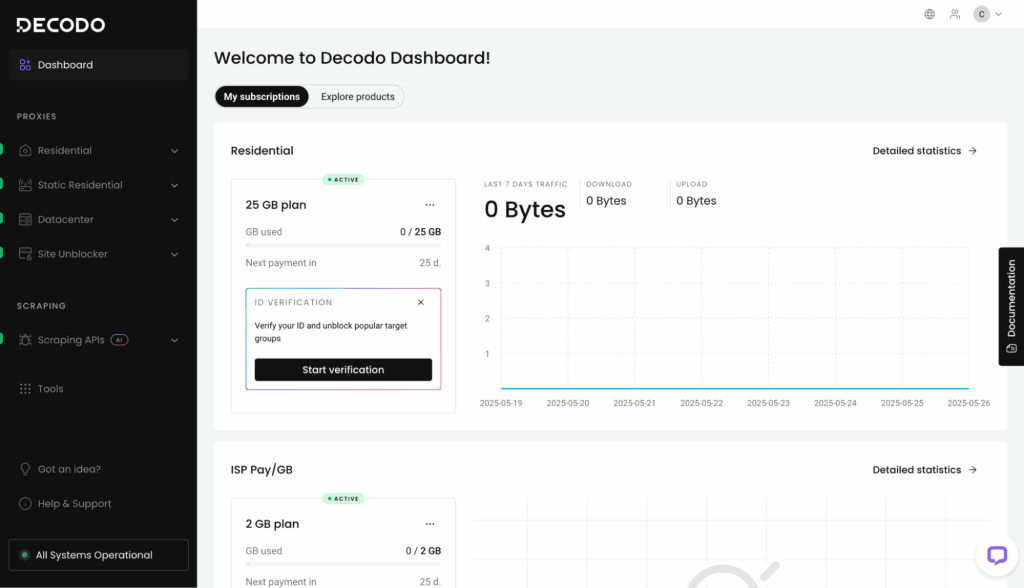This screenshot has height=588, width=1024.
Task: Click the referral people icon in header
Action: (x=954, y=14)
